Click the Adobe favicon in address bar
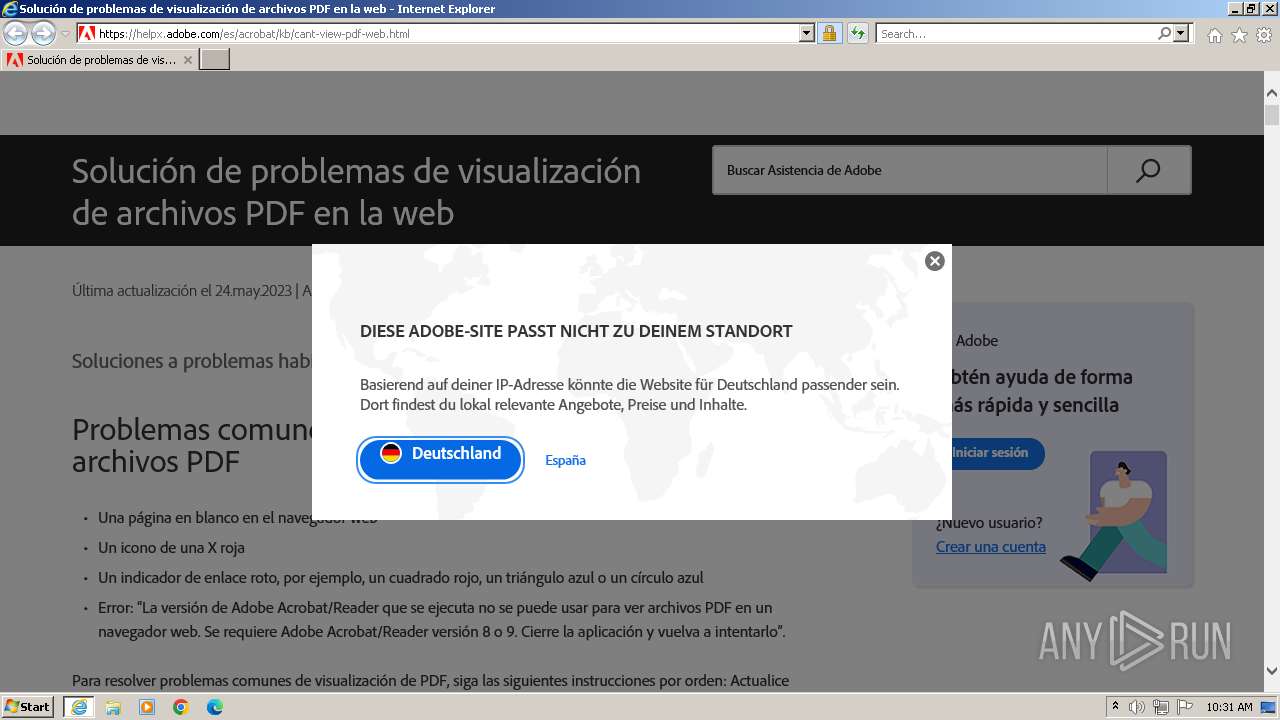Screen dimensions: 1280x720 87,33
